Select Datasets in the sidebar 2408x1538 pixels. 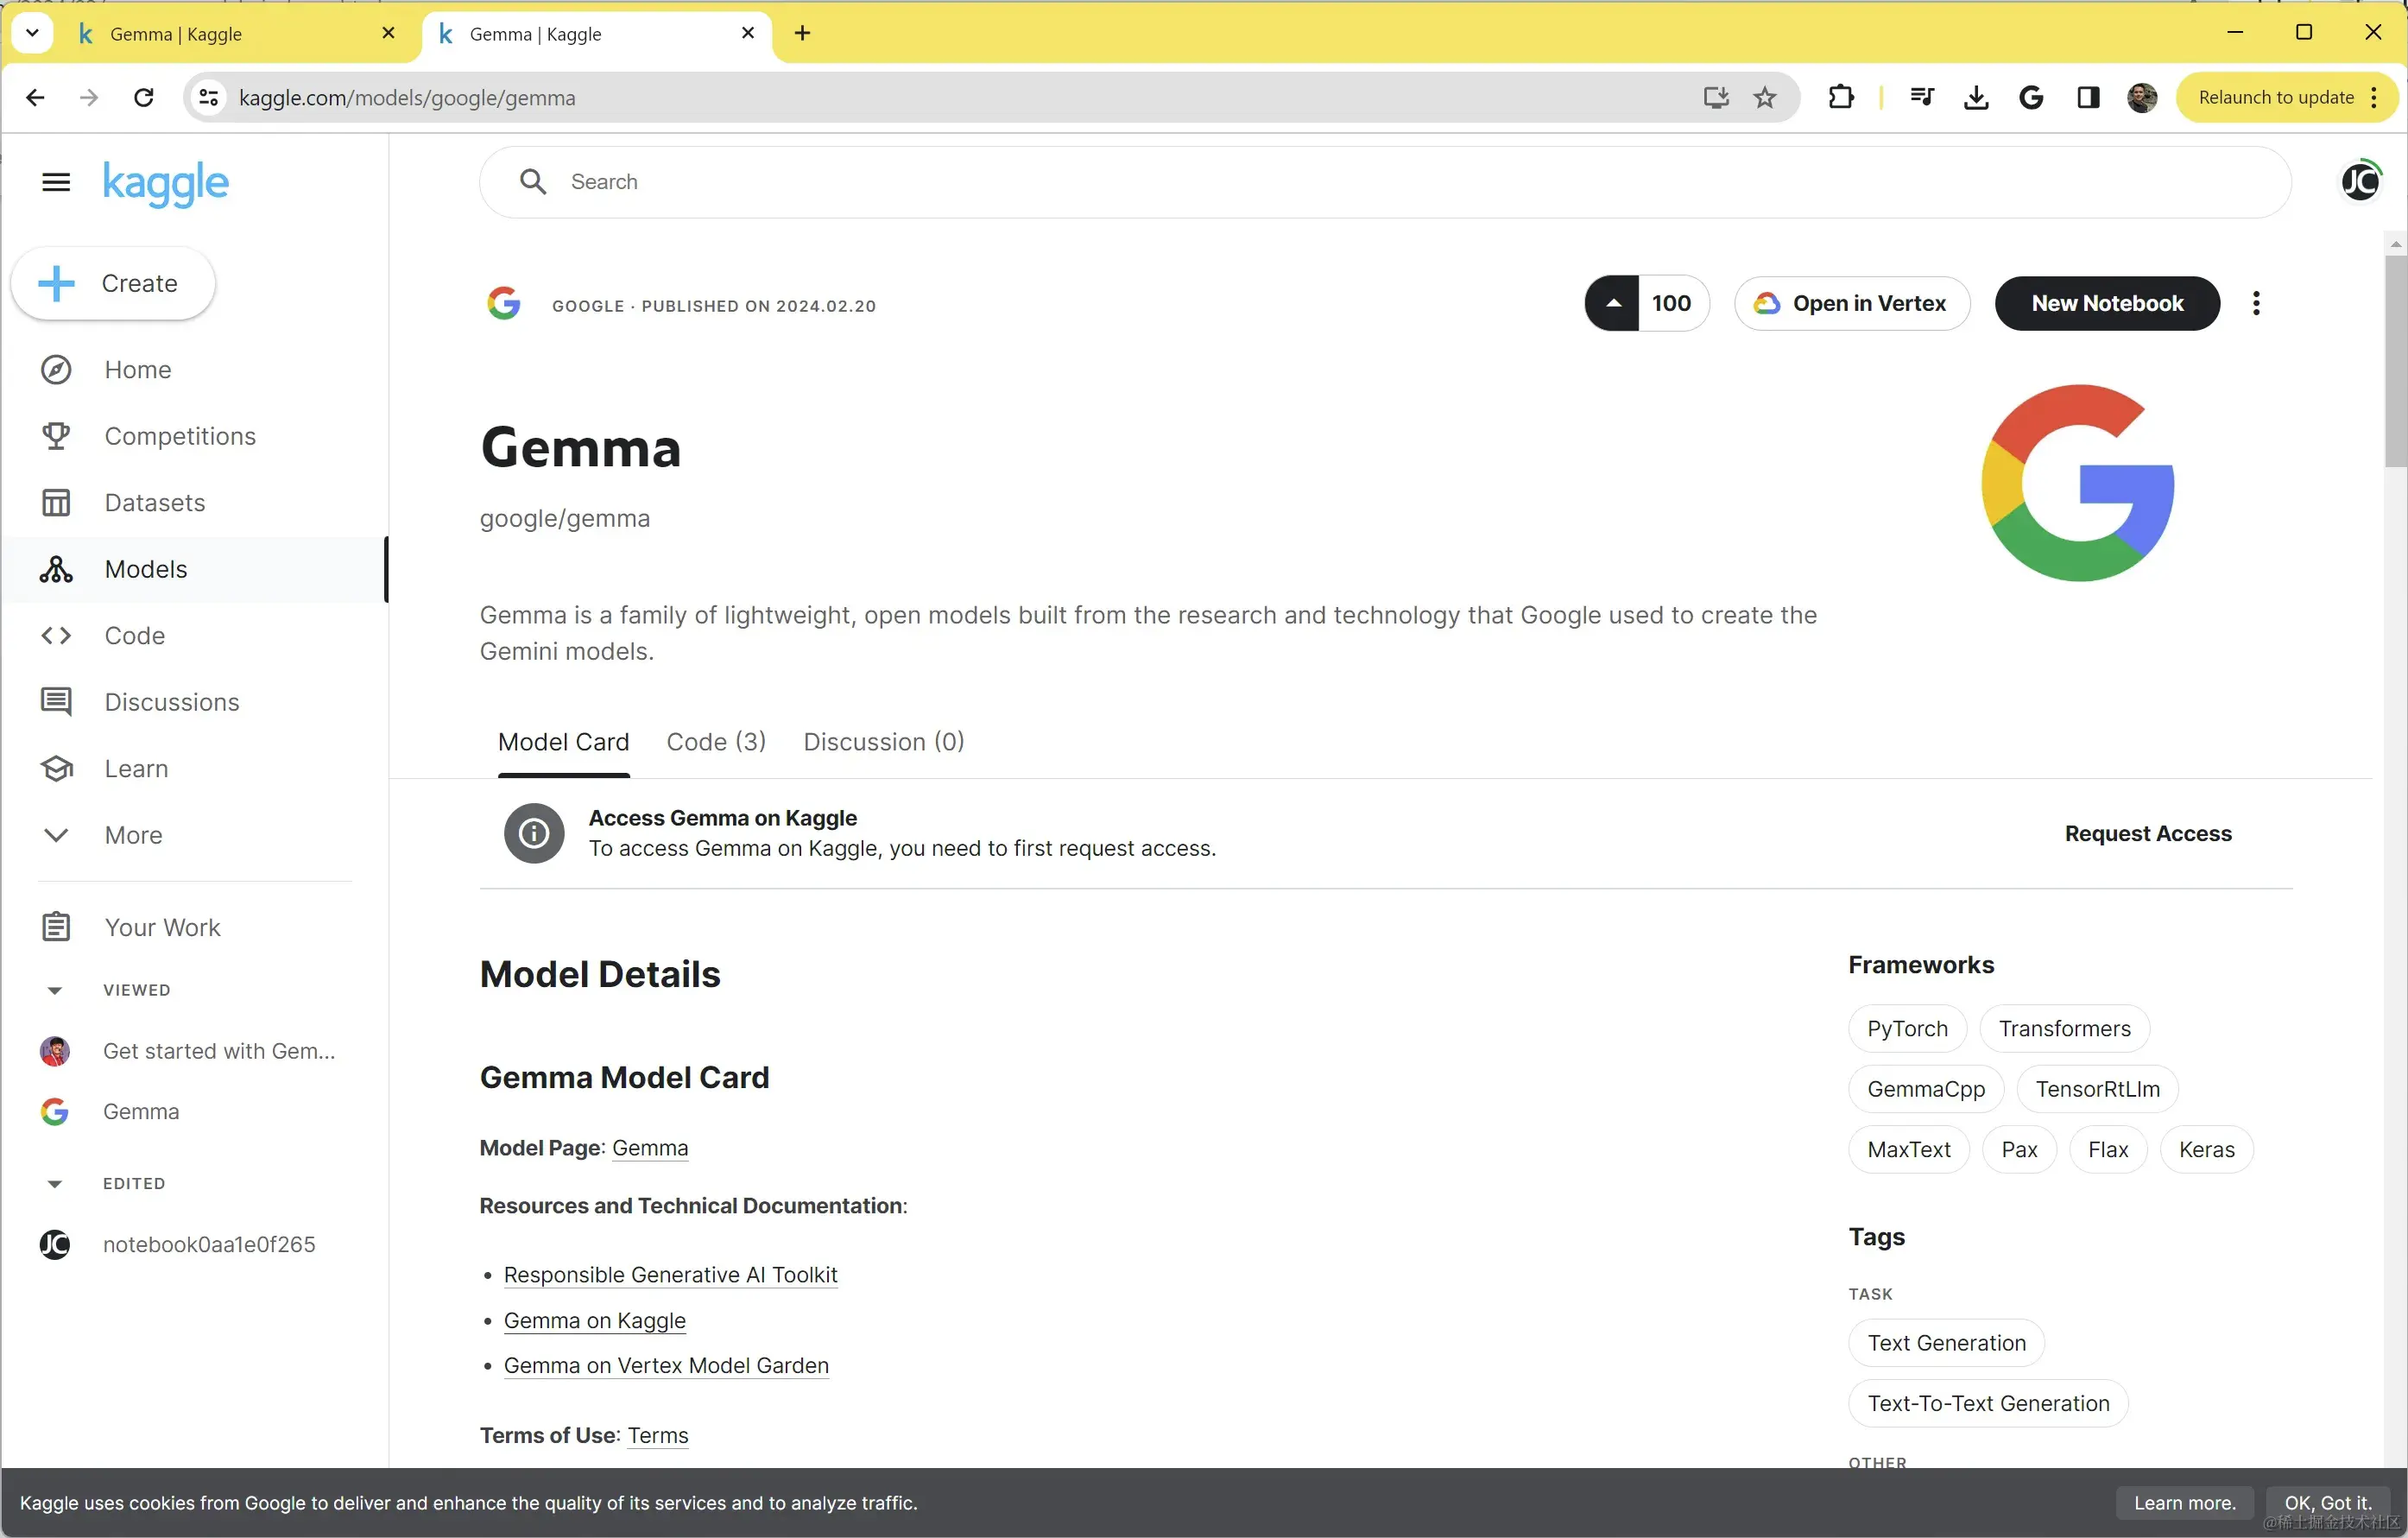point(155,502)
